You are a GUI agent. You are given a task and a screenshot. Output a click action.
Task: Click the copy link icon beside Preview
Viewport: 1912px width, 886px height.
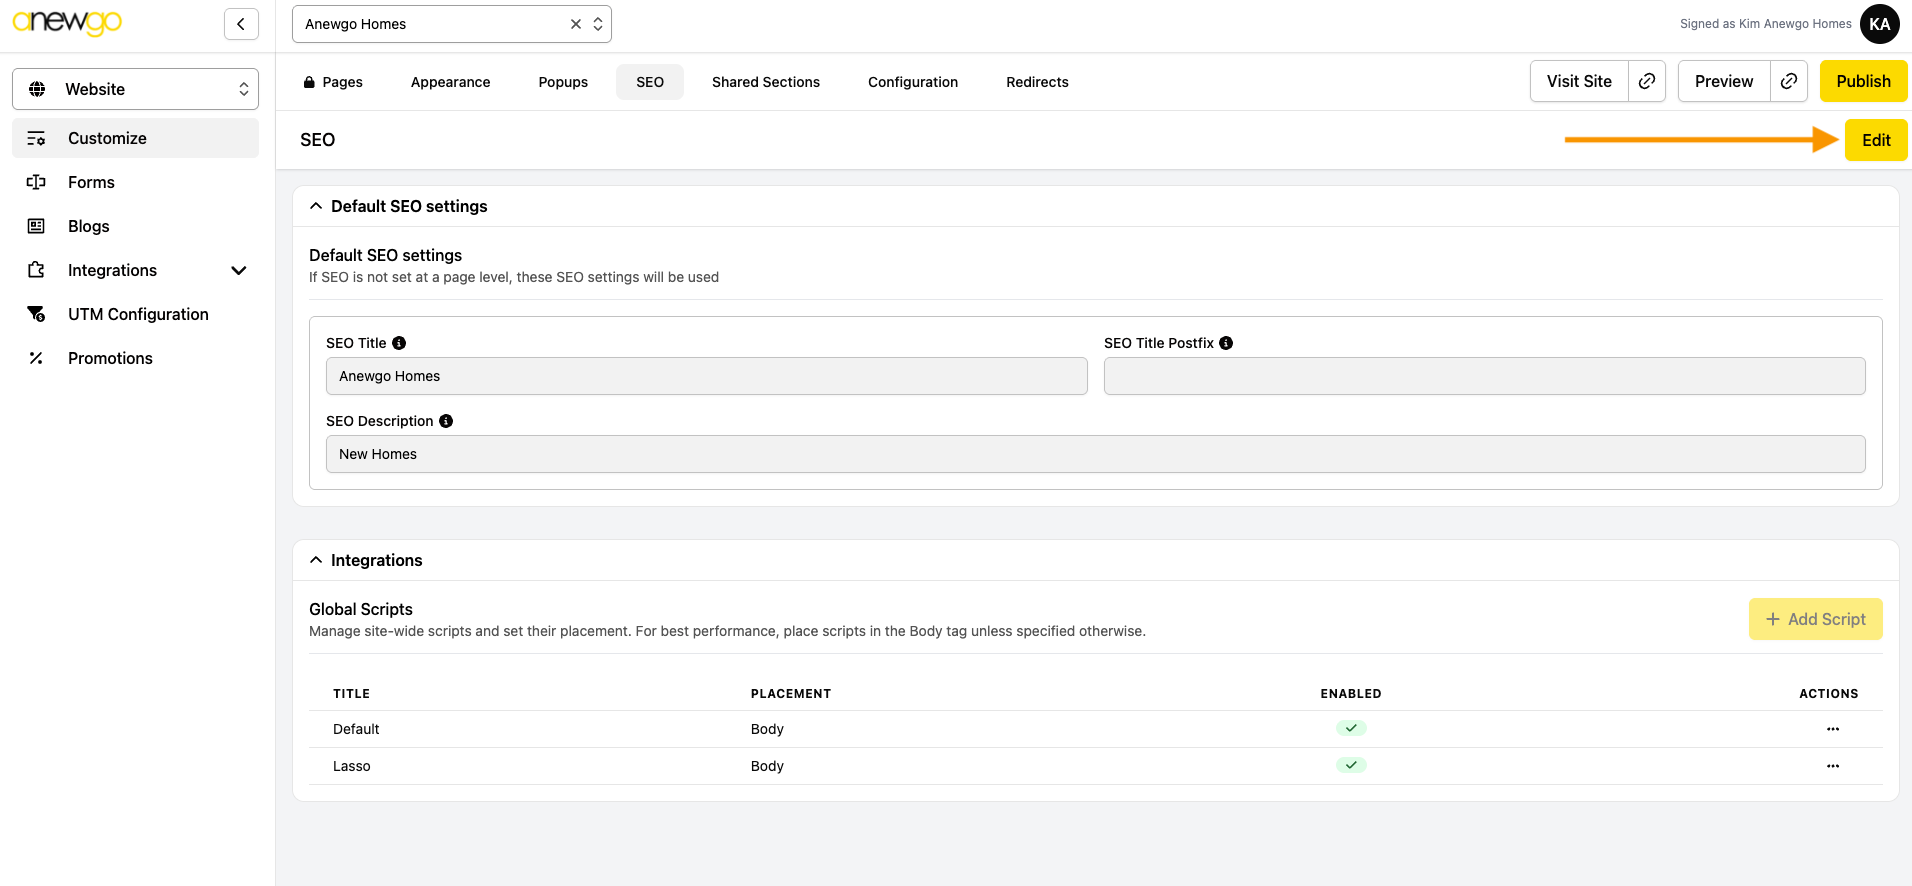tap(1789, 81)
